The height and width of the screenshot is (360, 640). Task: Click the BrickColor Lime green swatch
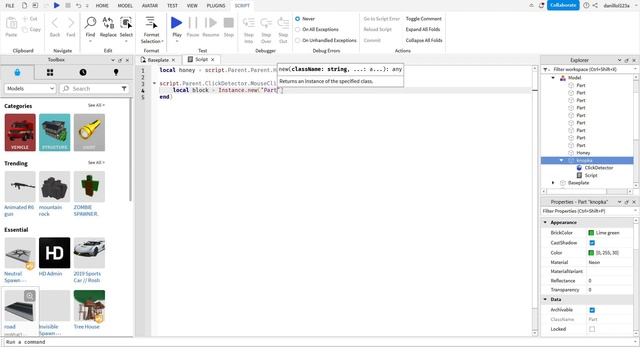[591, 233]
